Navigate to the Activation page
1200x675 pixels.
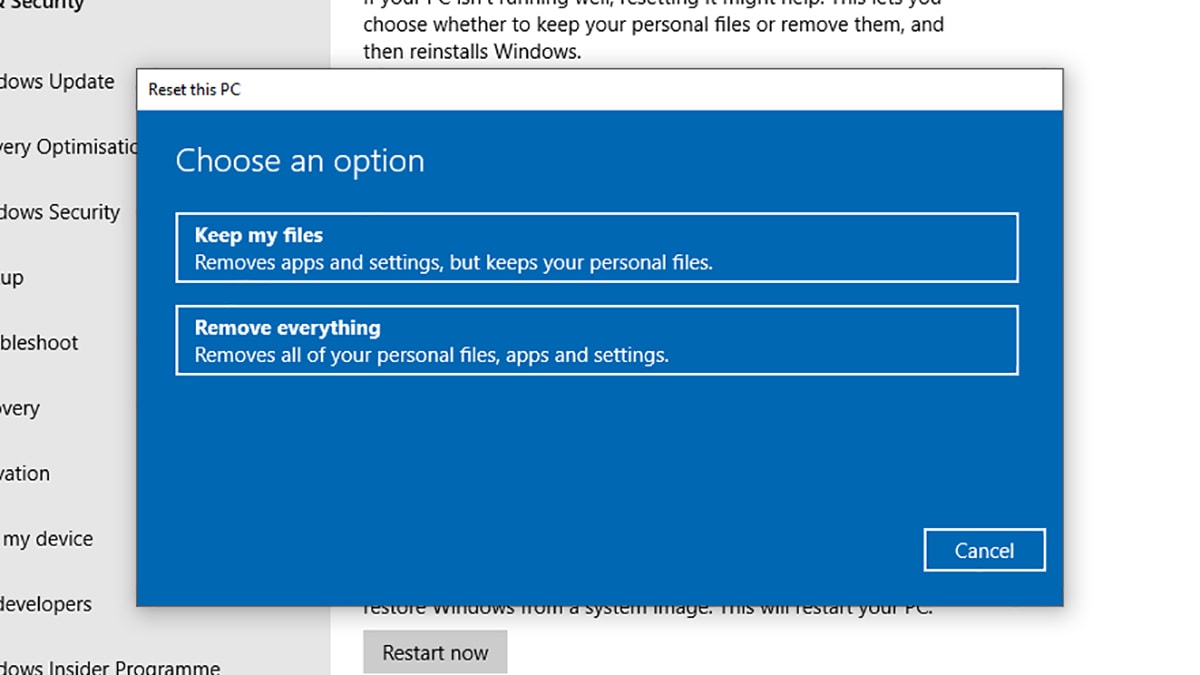[x=25, y=474]
